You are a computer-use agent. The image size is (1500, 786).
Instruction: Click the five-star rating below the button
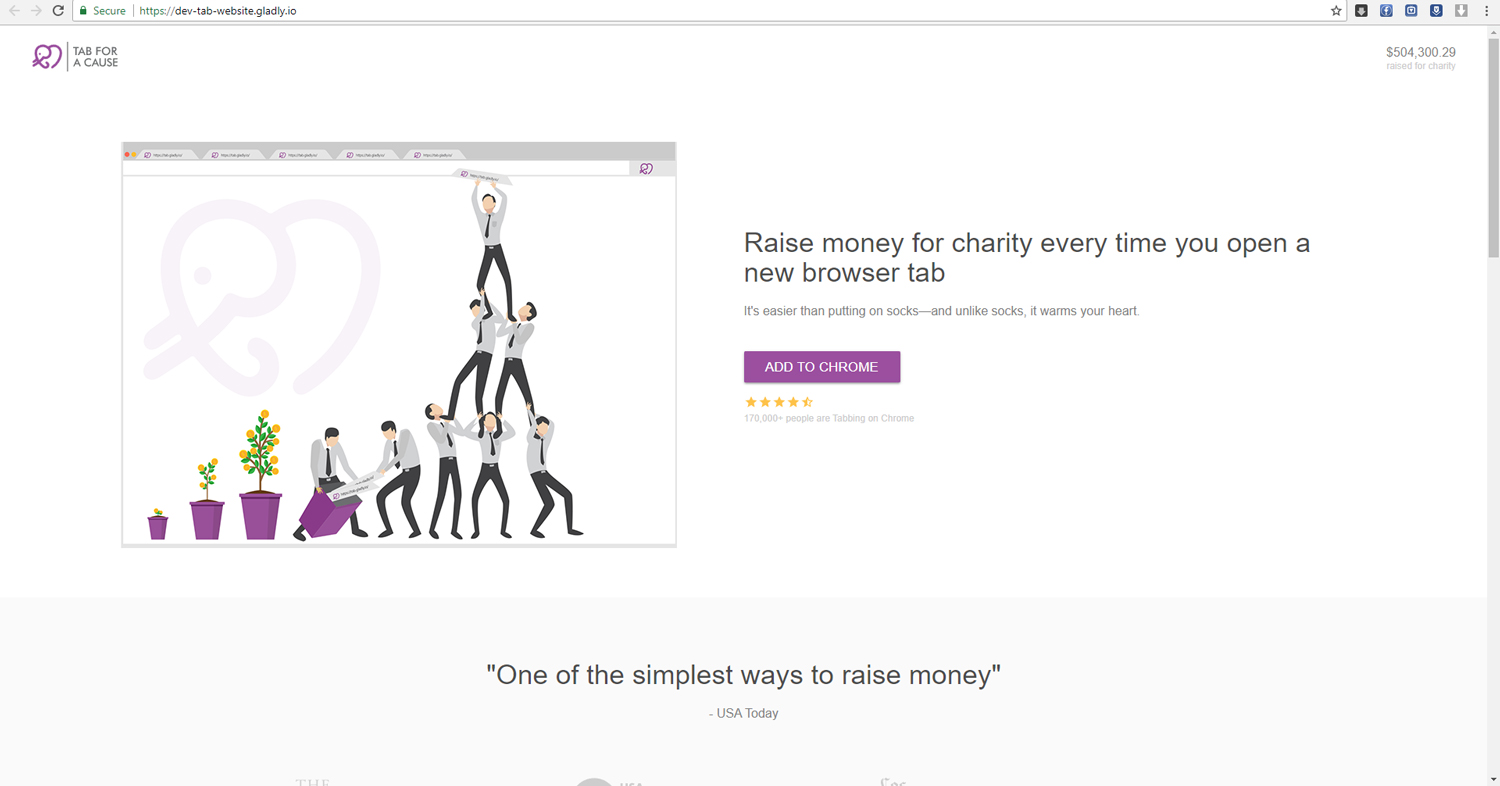pyautogui.click(x=779, y=402)
